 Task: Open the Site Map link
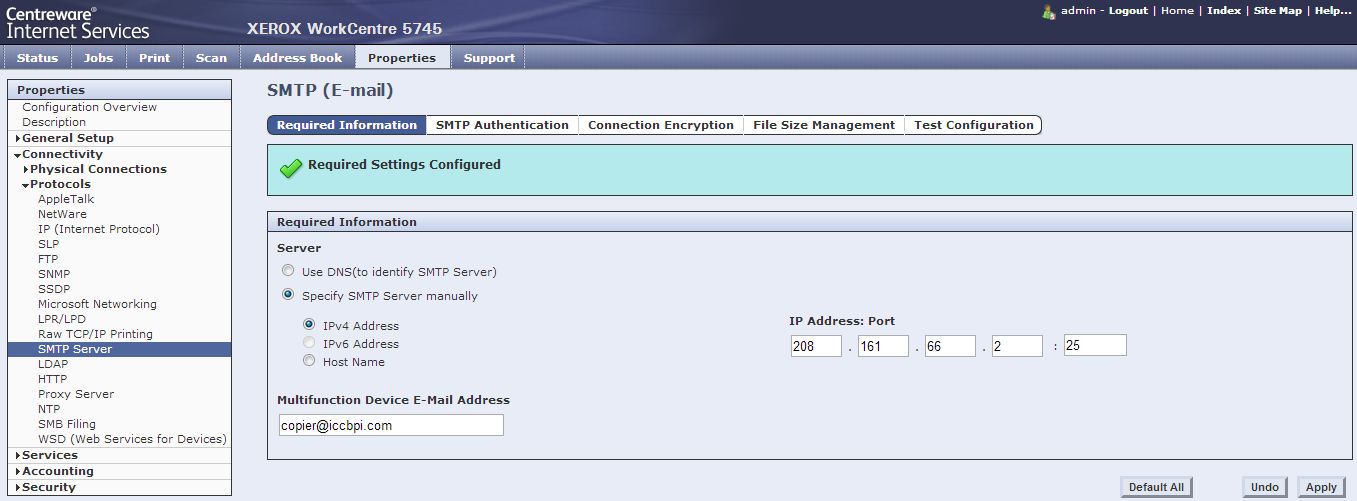(x=1278, y=11)
